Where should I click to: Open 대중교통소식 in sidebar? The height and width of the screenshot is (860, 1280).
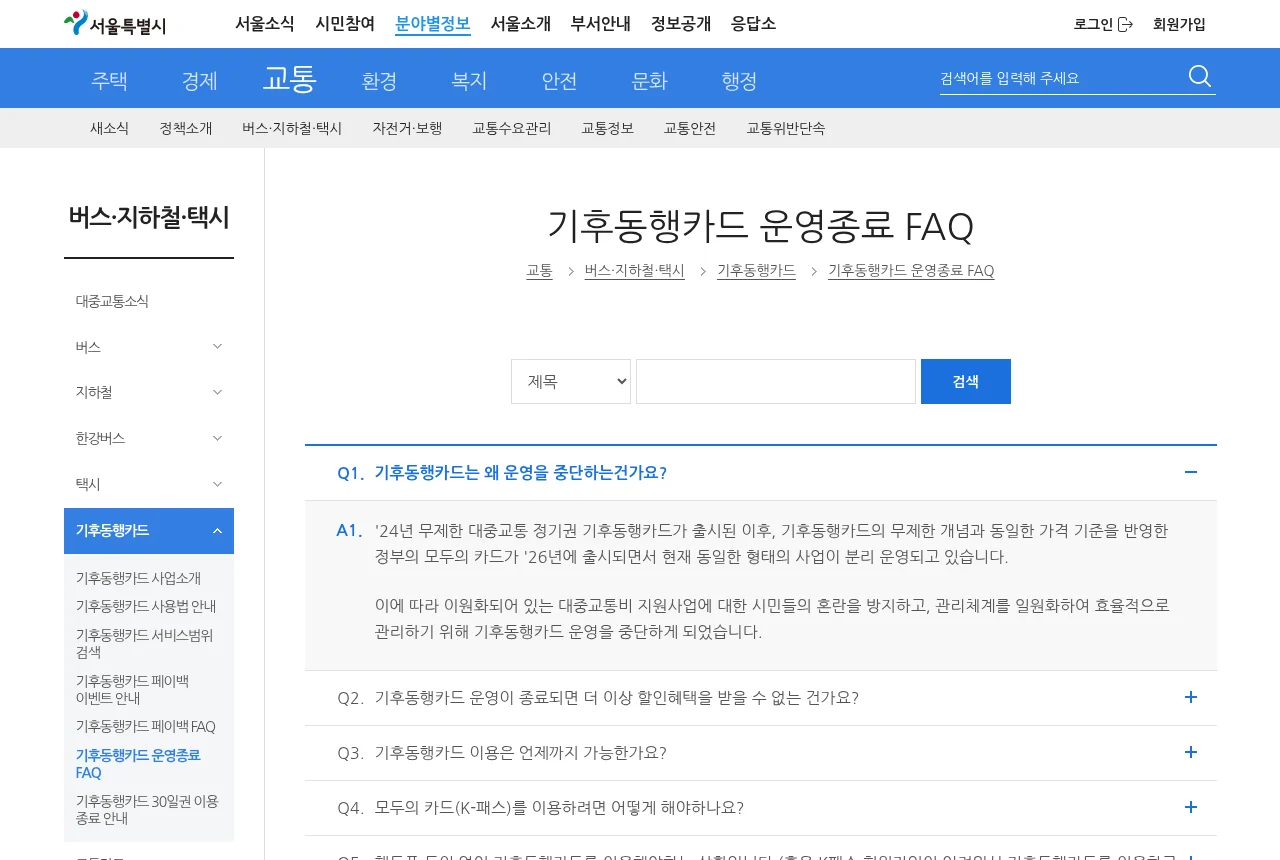(112, 301)
